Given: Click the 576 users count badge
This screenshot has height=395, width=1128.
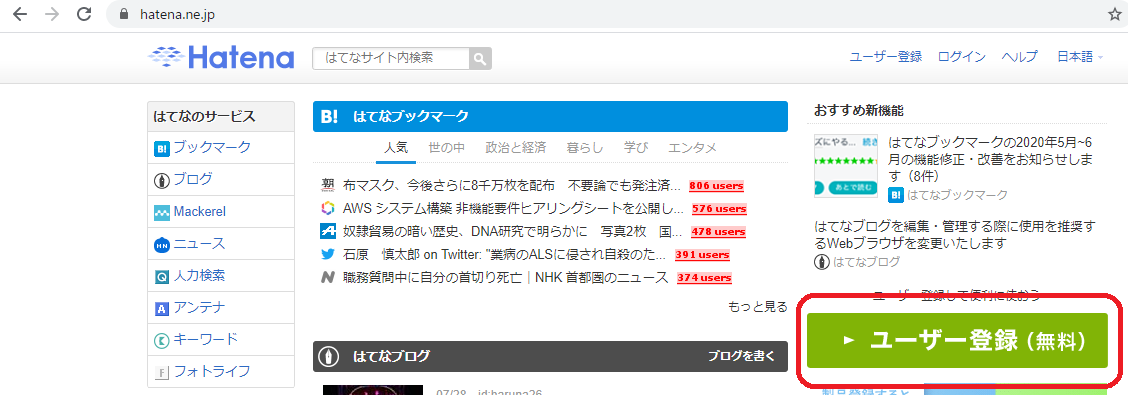Looking at the screenshot, I should [719, 209].
